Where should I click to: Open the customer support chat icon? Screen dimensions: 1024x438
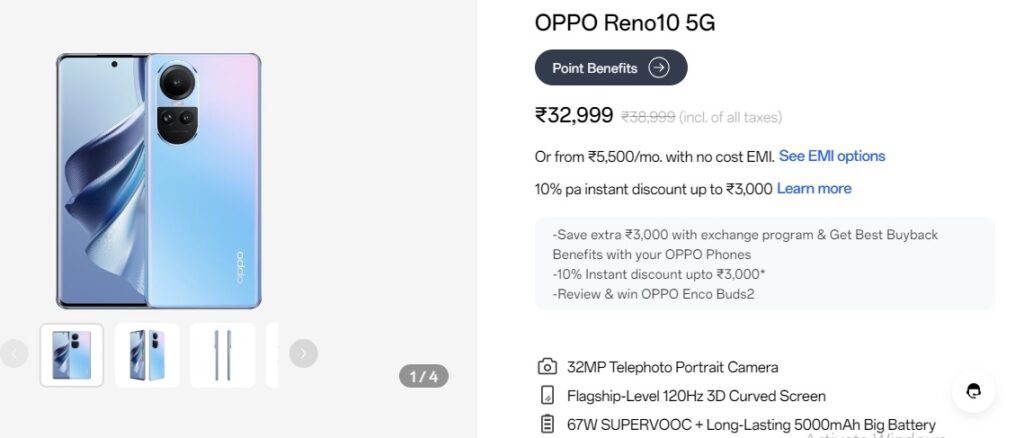973,391
